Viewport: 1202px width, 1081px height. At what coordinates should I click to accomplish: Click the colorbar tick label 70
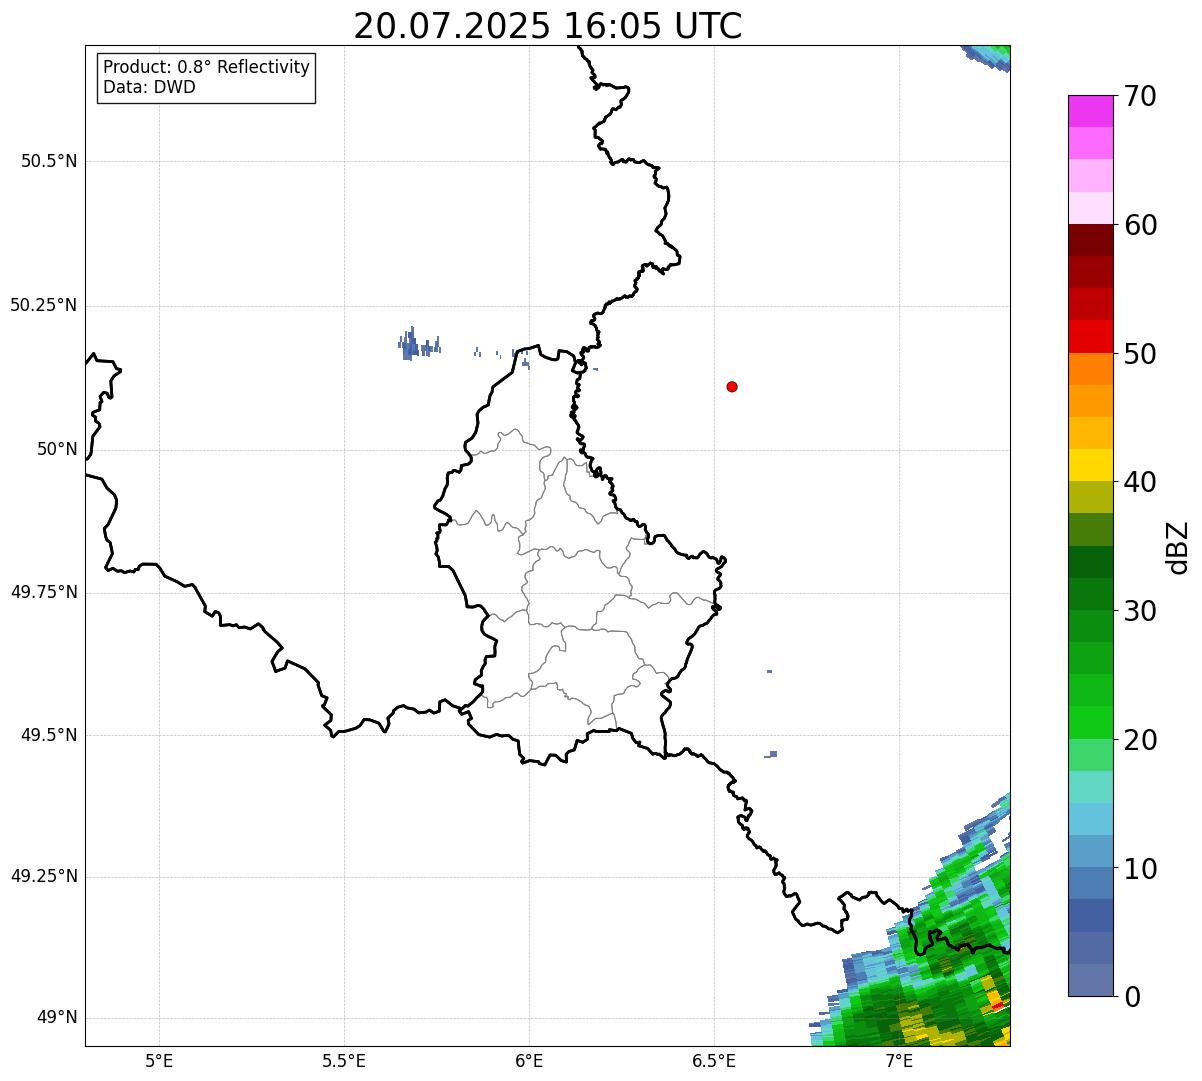pyautogui.click(x=1141, y=96)
